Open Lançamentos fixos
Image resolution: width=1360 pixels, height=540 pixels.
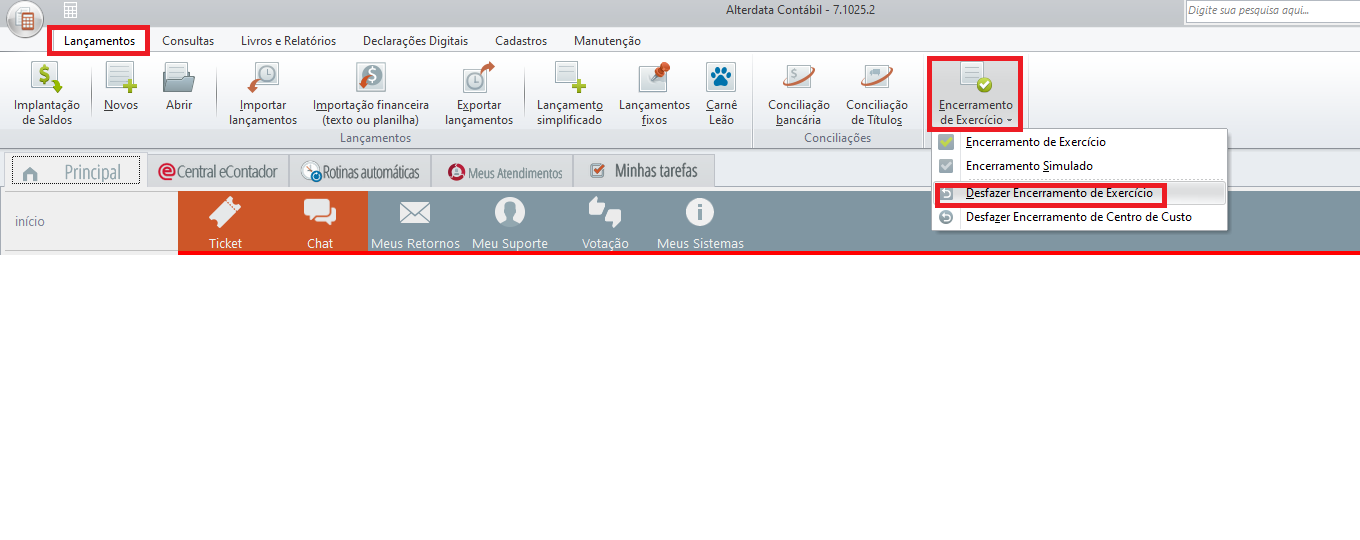654,94
